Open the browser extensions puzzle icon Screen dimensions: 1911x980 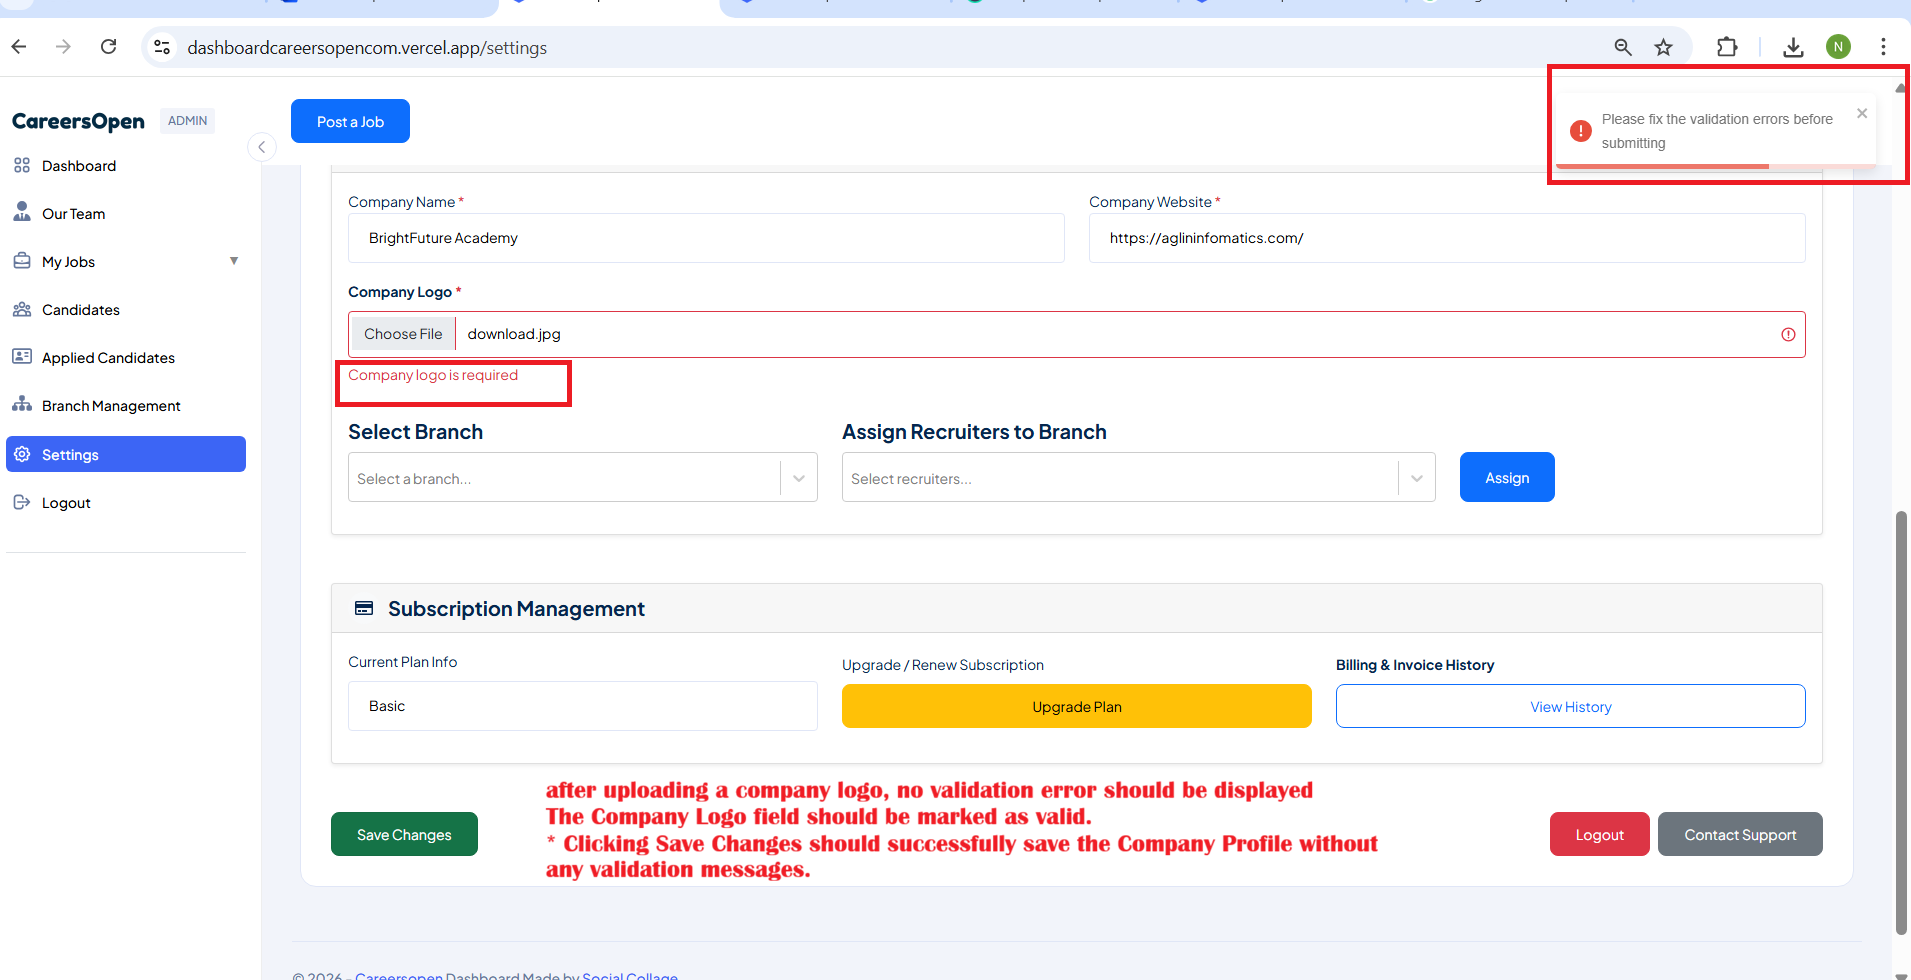[1727, 47]
